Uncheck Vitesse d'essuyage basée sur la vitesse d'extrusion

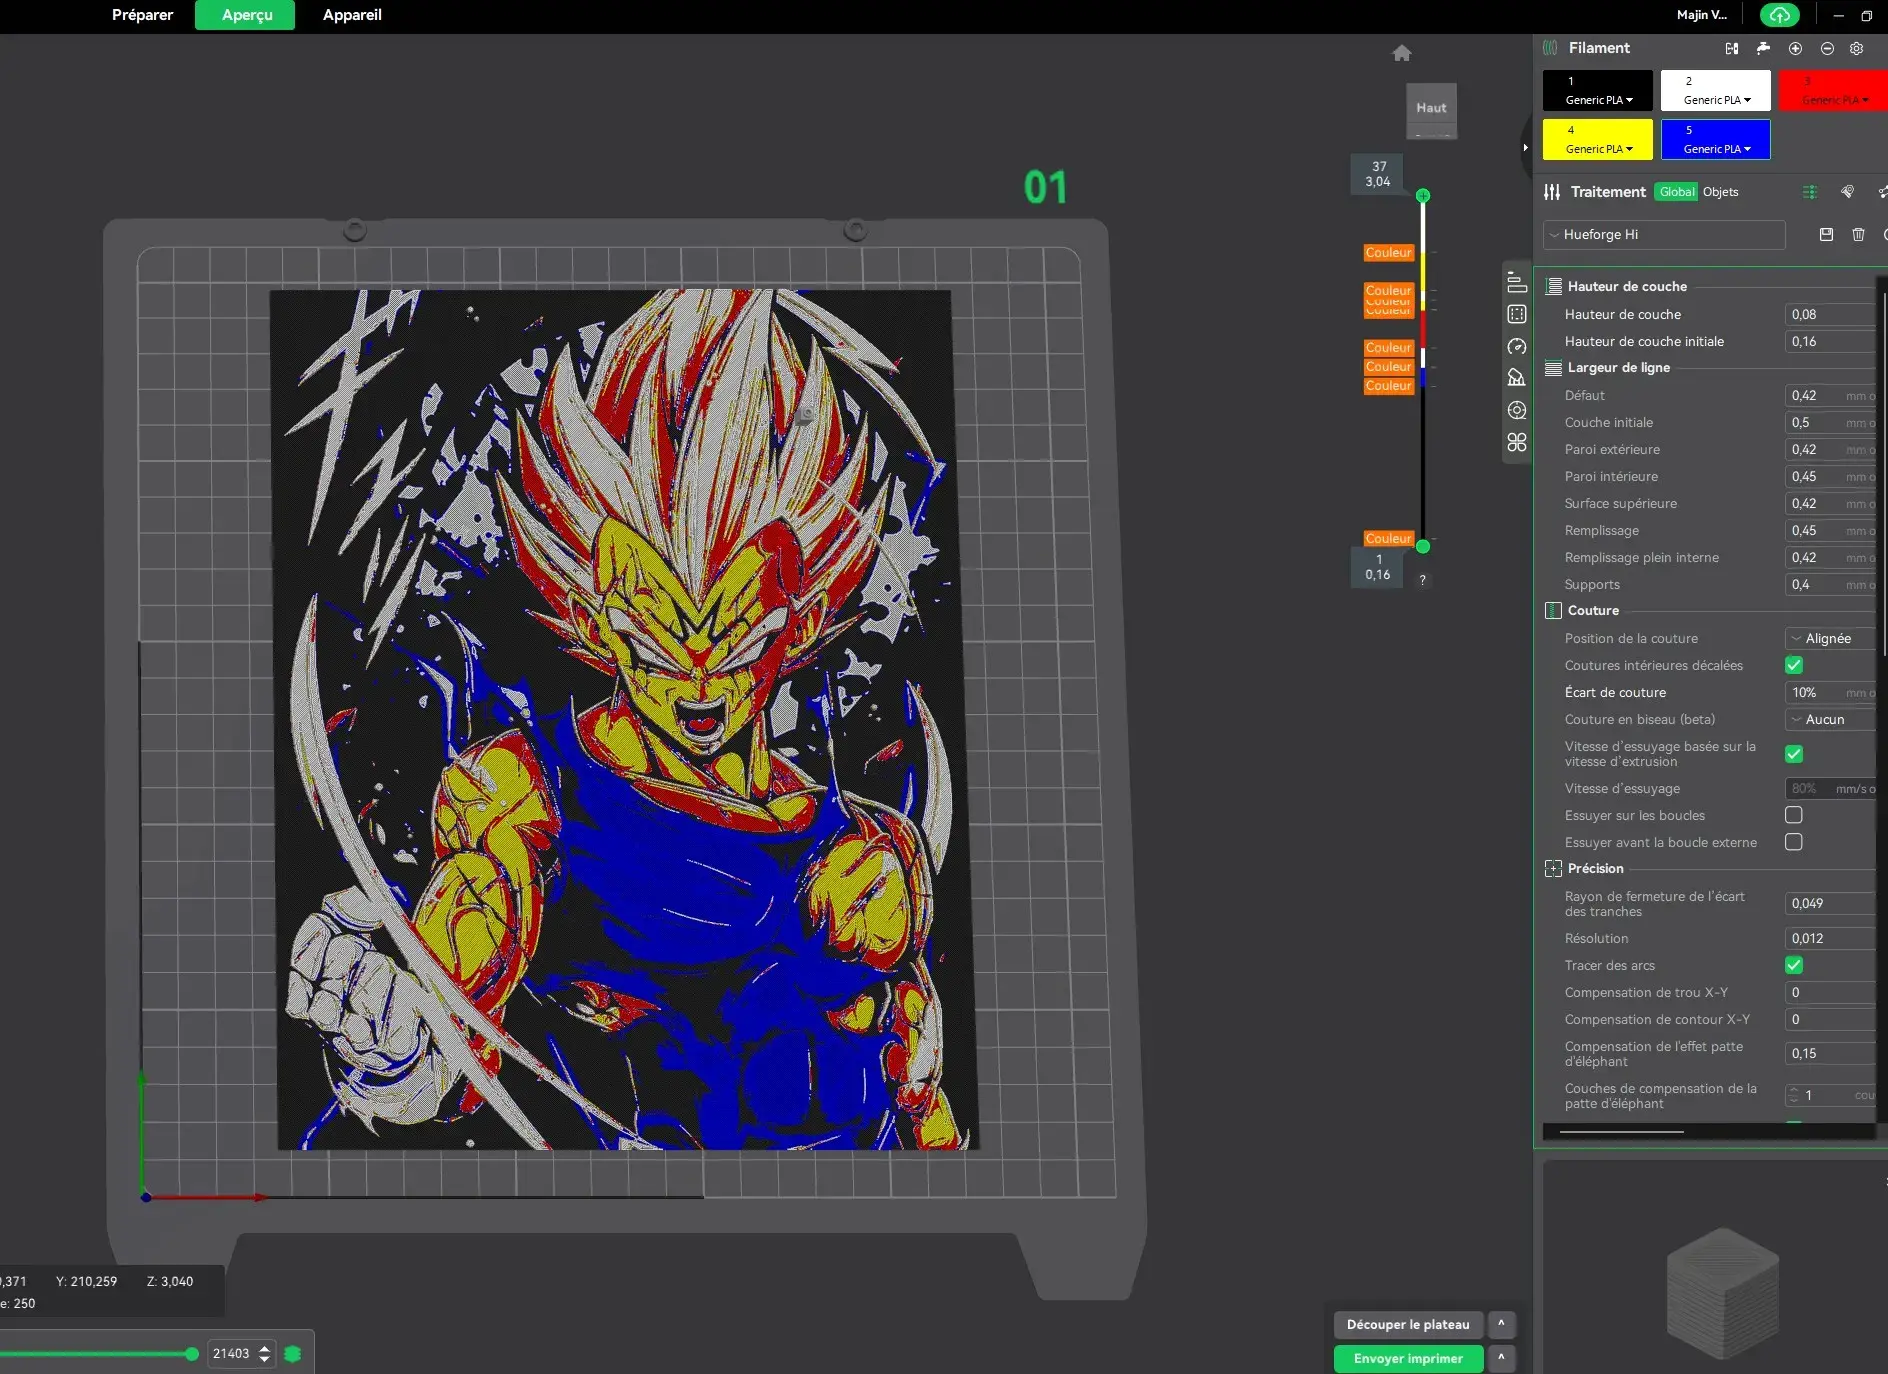(x=1794, y=754)
